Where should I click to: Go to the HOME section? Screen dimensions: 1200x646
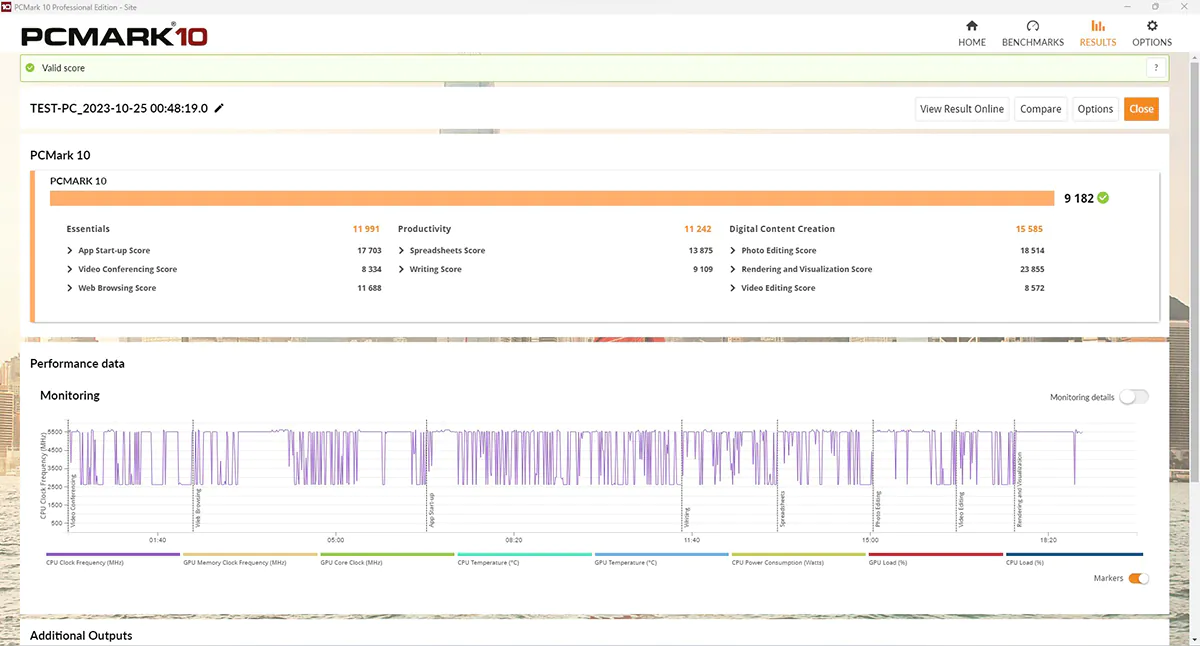(x=971, y=33)
